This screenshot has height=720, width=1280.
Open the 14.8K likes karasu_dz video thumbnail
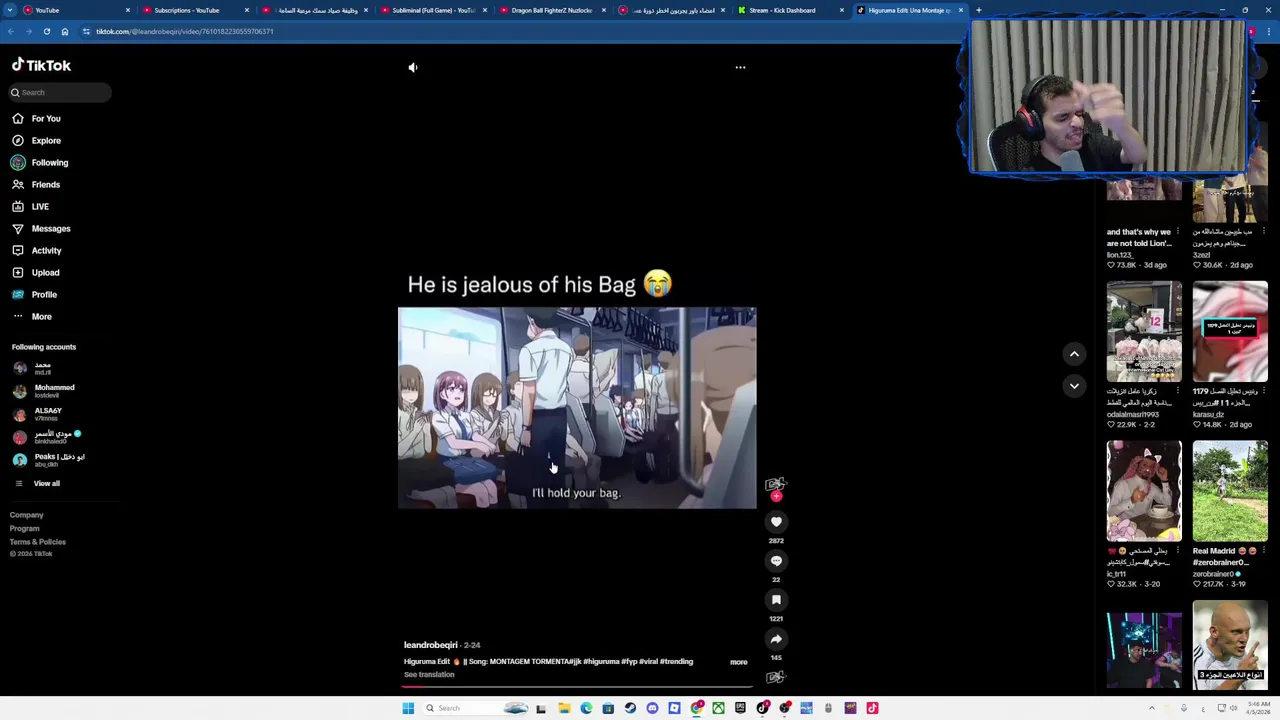pos(1230,331)
